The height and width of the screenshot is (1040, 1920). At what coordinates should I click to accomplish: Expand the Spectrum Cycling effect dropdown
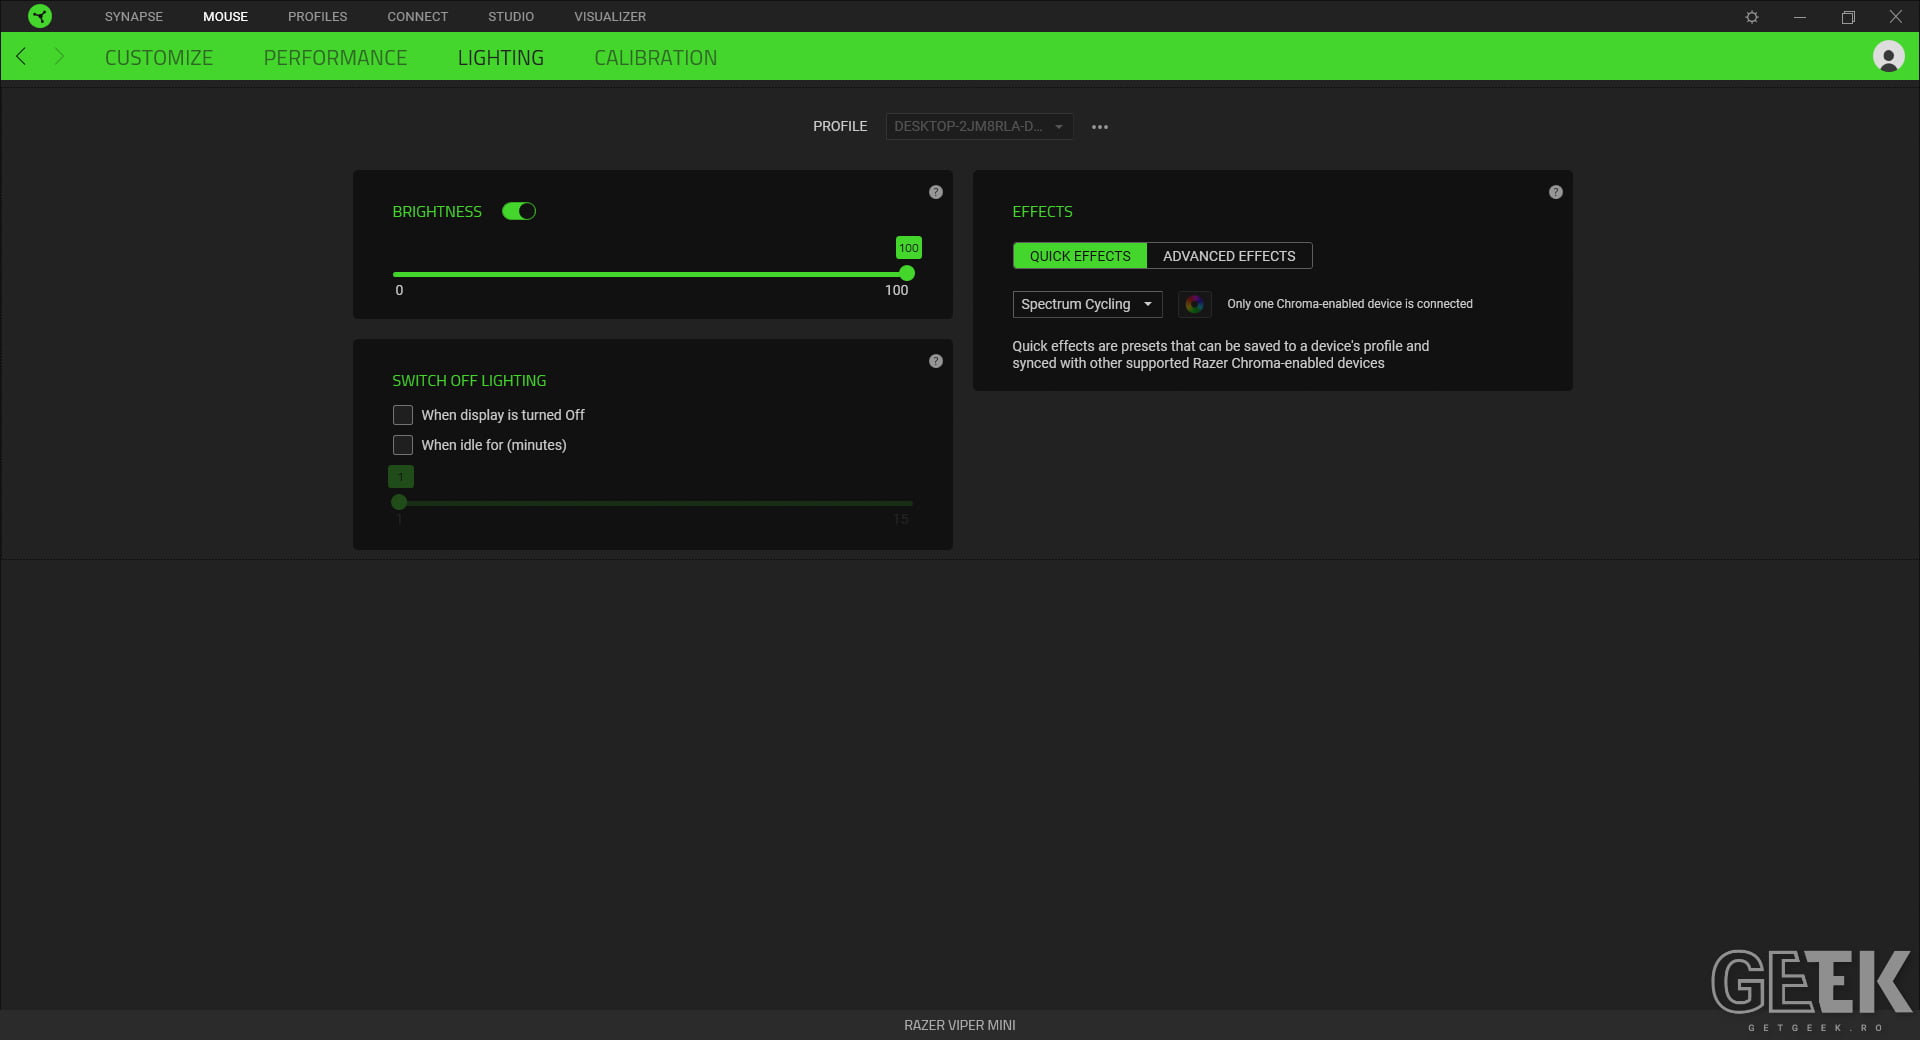[x=1087, y=304]
